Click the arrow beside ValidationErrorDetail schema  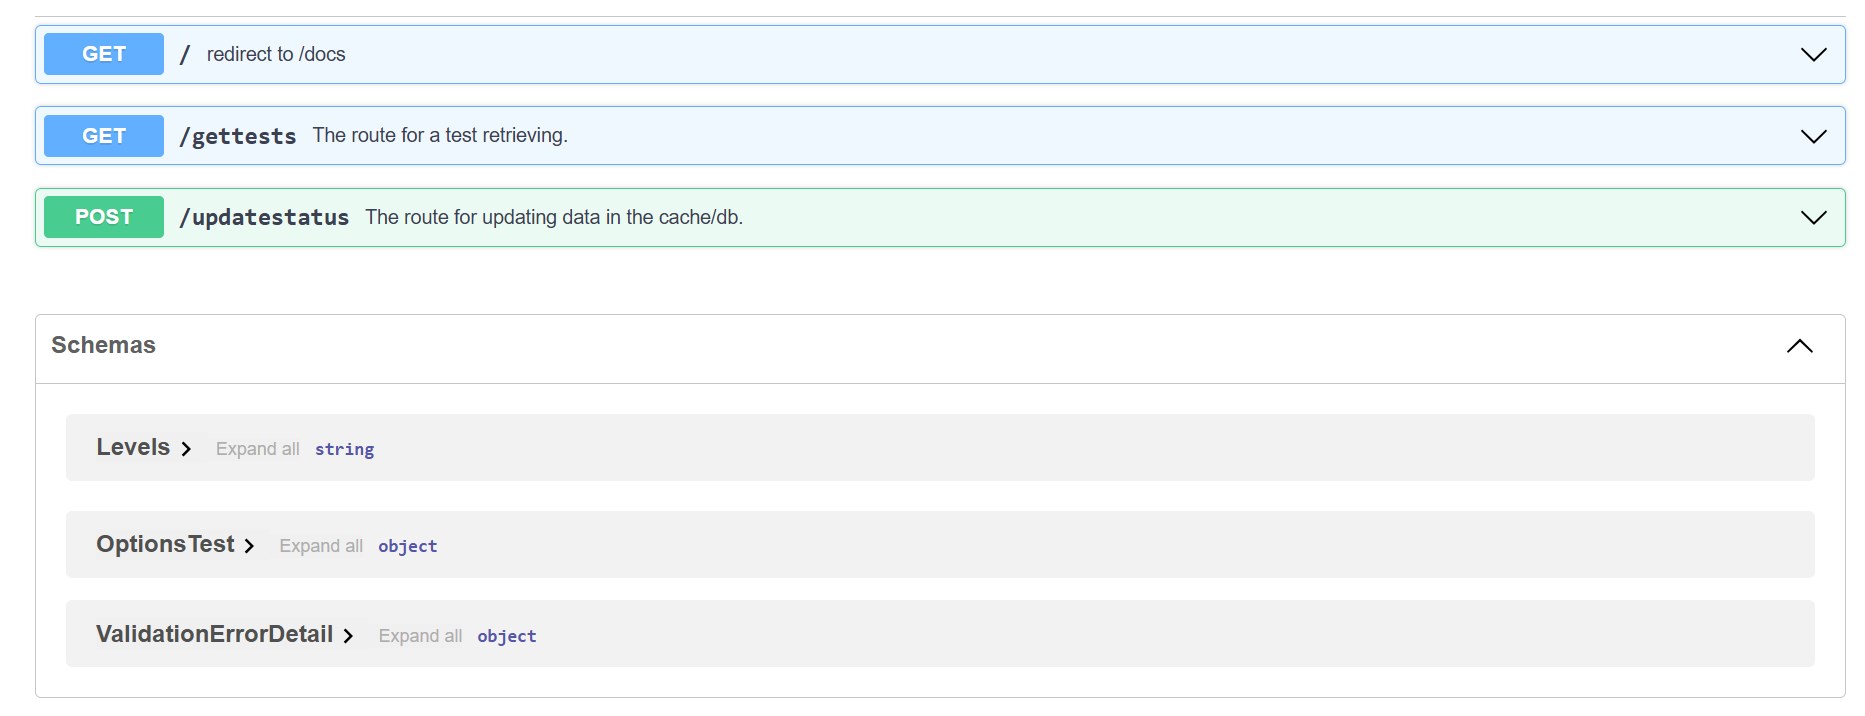tap(348, 636)
